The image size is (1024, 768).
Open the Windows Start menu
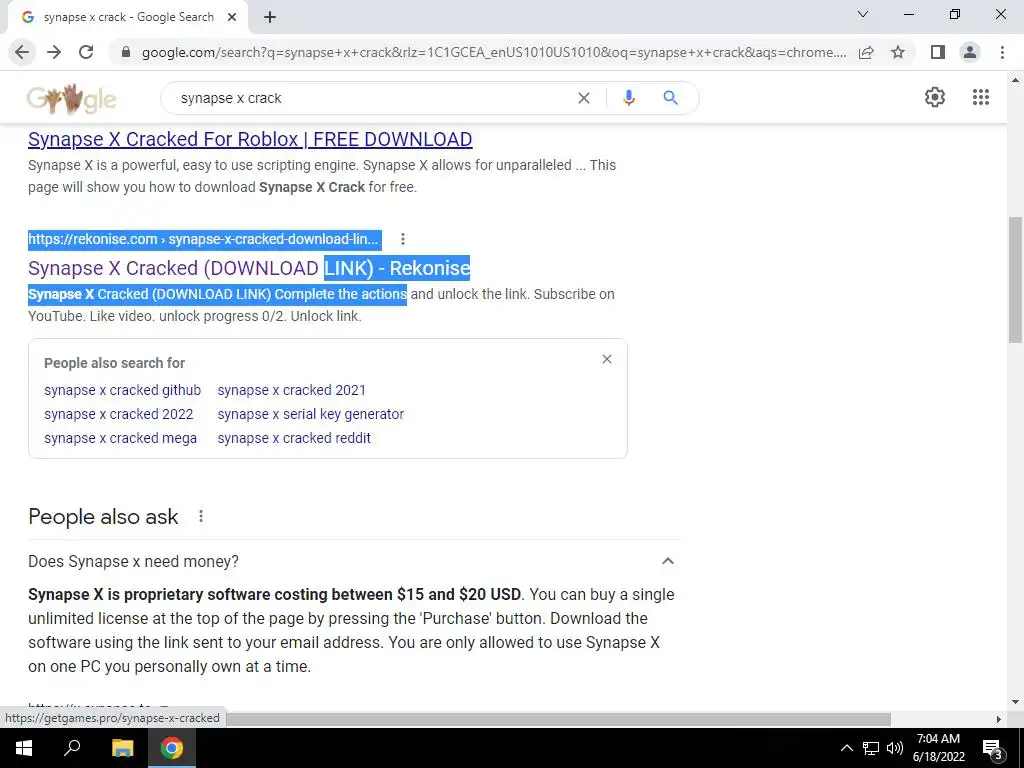[24, 748]
